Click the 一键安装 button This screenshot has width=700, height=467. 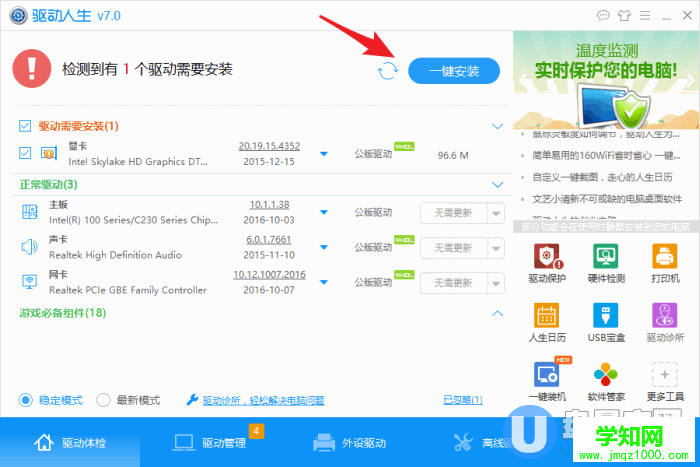454,71
